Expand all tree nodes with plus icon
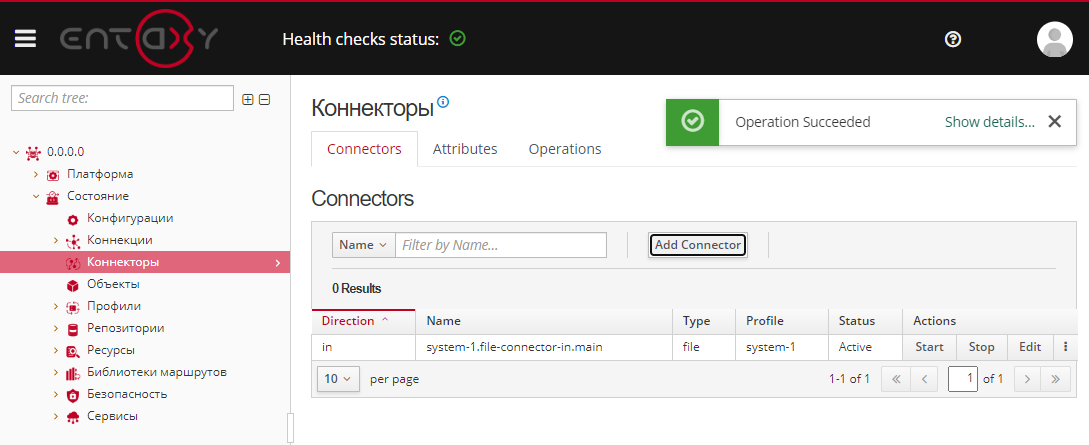 point(248,99)
